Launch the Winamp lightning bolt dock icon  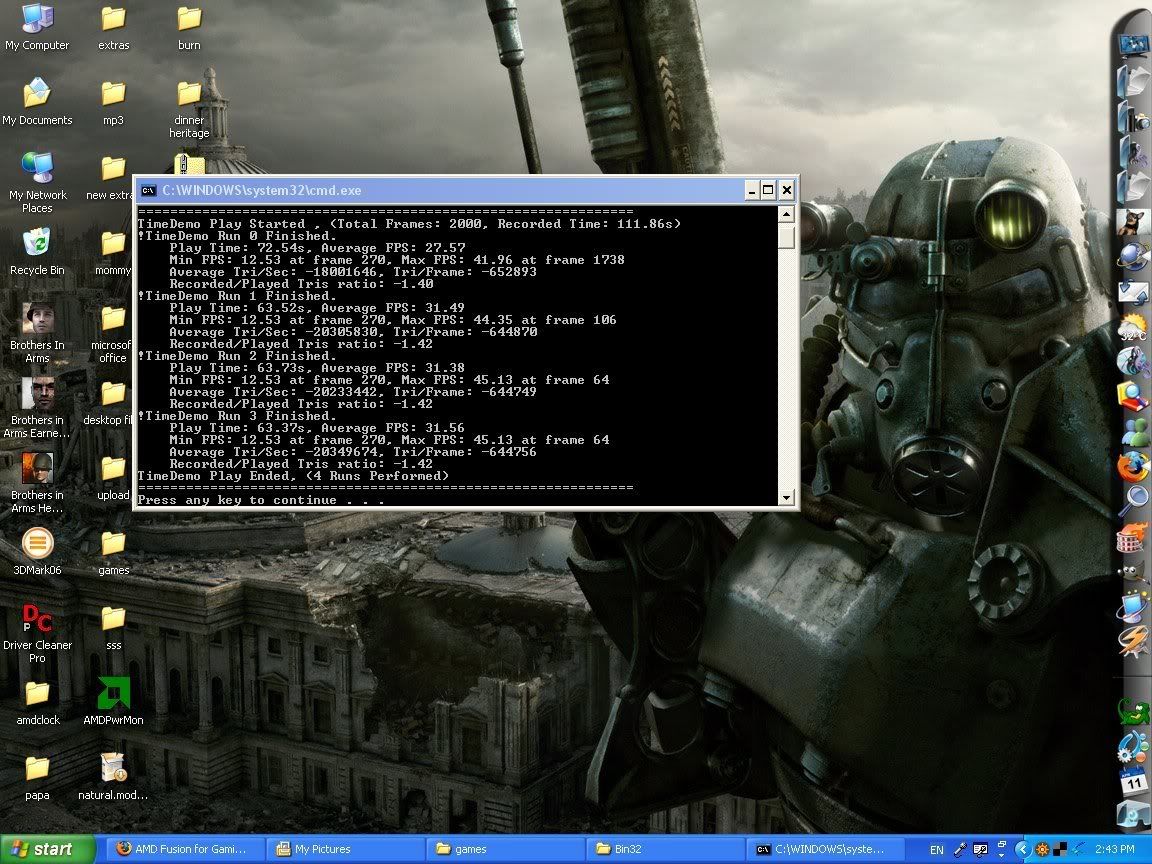point(1133,641)
